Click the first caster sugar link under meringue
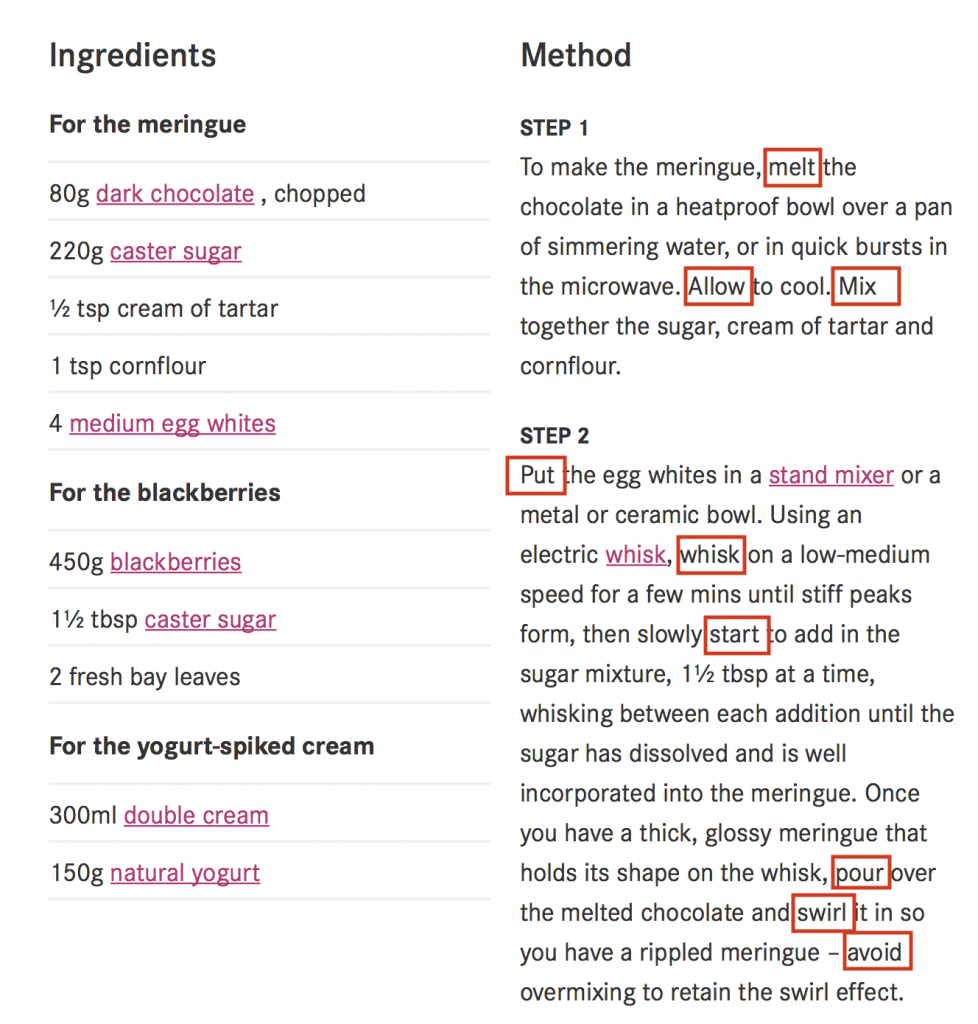 click(x=176, y=251)
